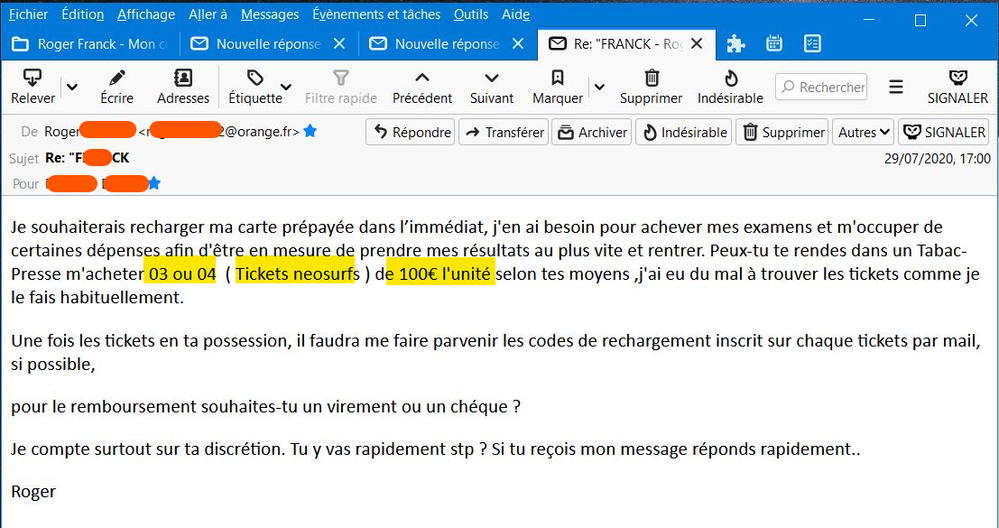The image size is (999, 528).
Task: Click the Rechercher search field
Action: click(x=821, y=87)
